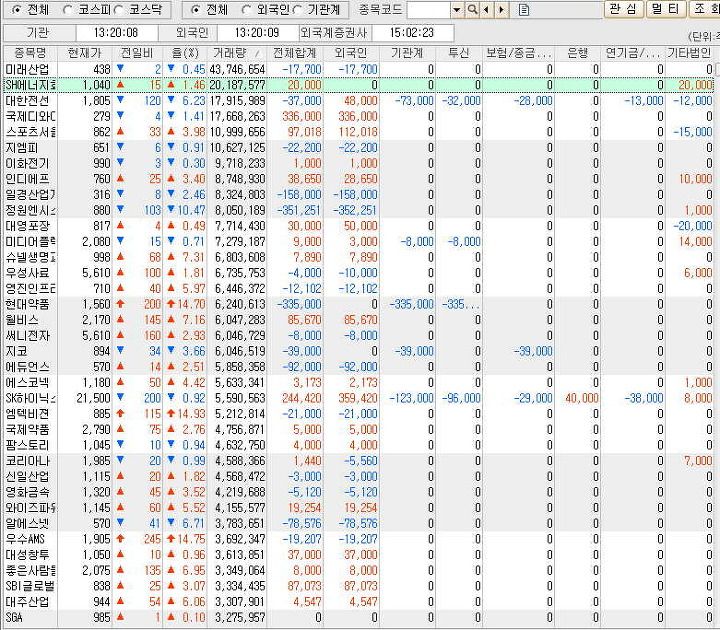720x630 pixels.
Task: Sort by 전체합계 column header
Action: tap(295, 53)
